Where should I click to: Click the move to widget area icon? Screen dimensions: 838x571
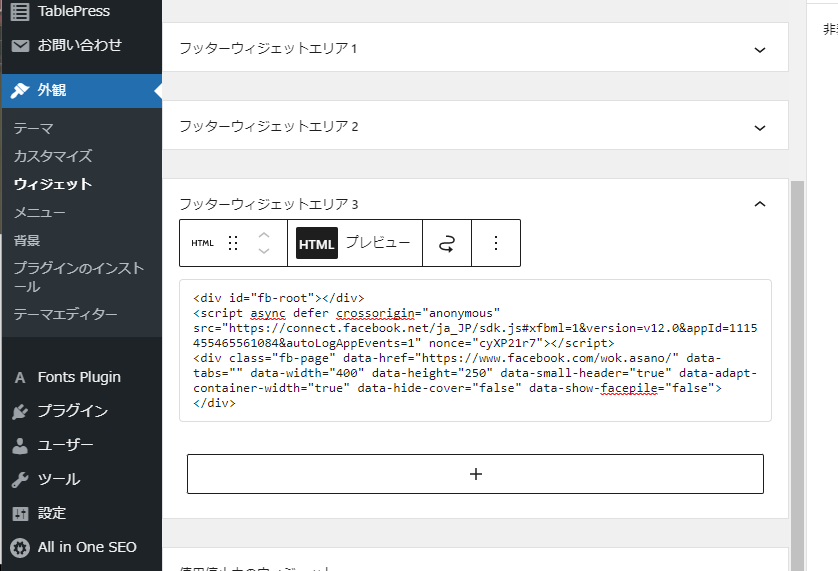[447, 243]
